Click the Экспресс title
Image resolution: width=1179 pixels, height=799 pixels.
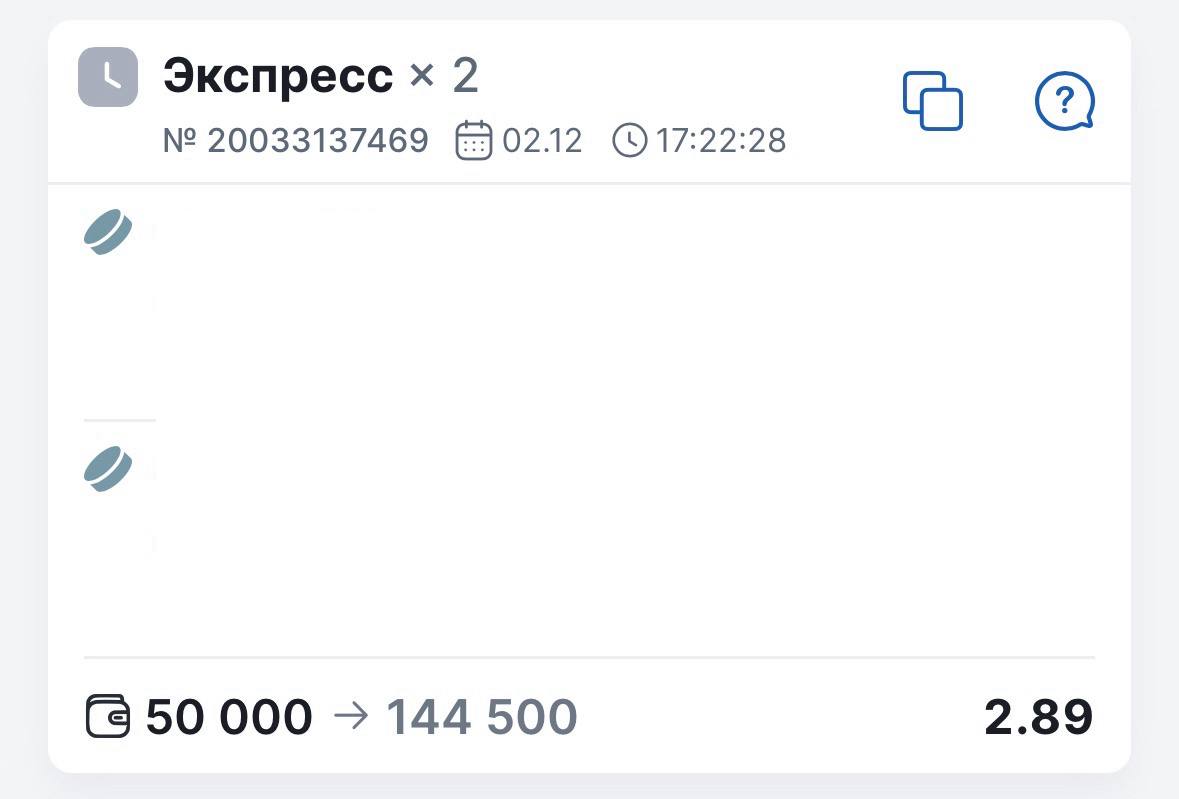pos(278,76)
